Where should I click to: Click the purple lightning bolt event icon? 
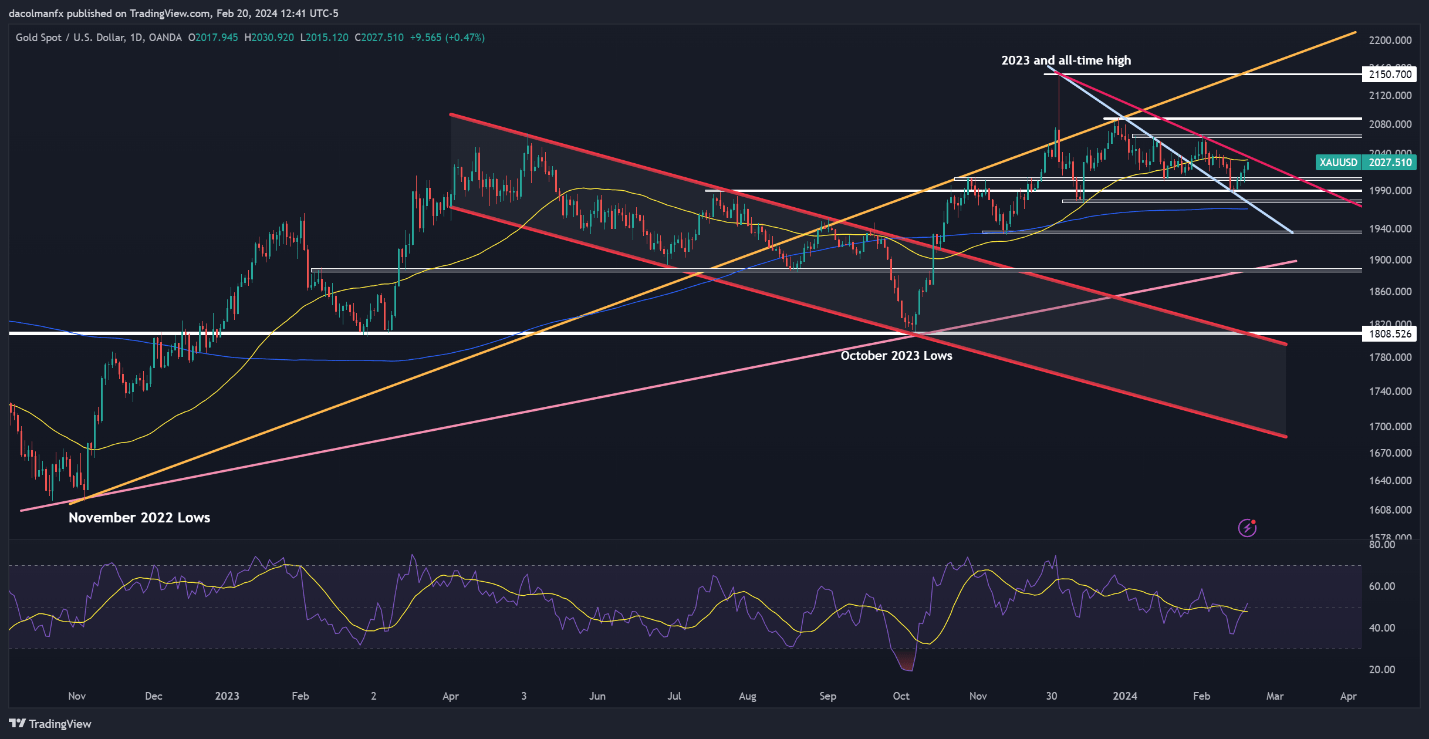coord(1247,527)
